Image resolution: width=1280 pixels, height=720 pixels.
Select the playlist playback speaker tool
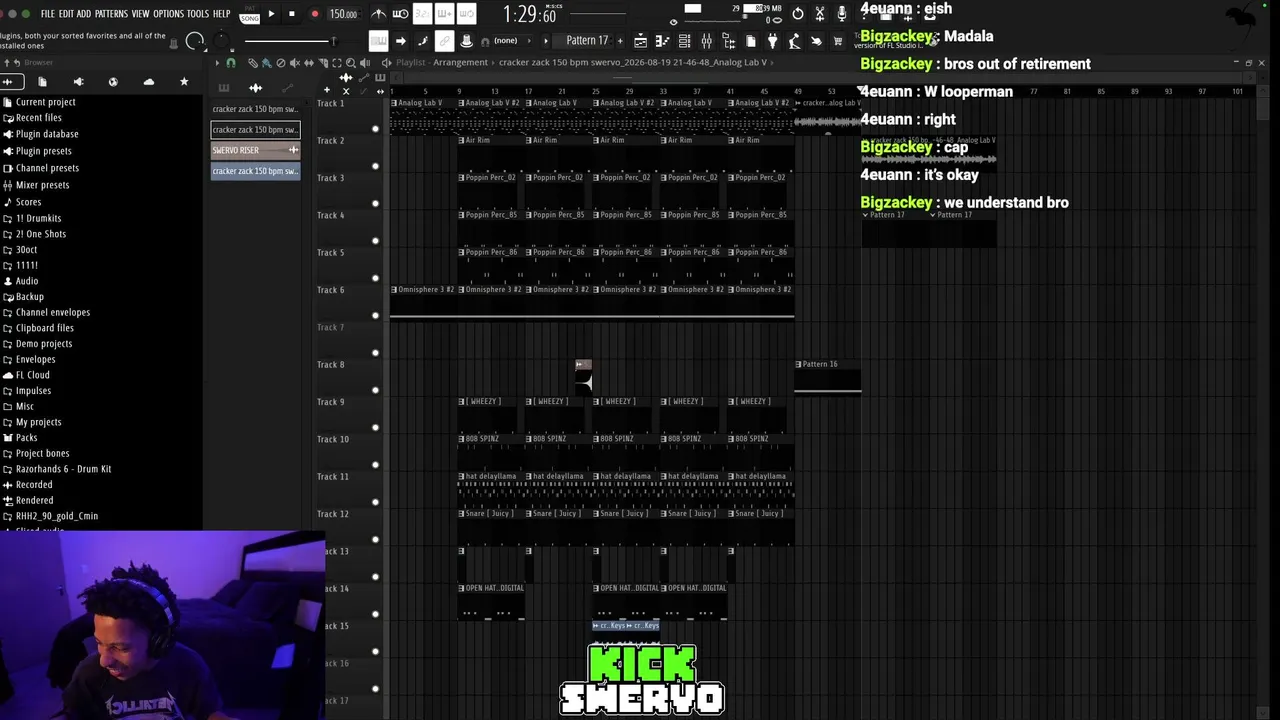click(364, 63)
